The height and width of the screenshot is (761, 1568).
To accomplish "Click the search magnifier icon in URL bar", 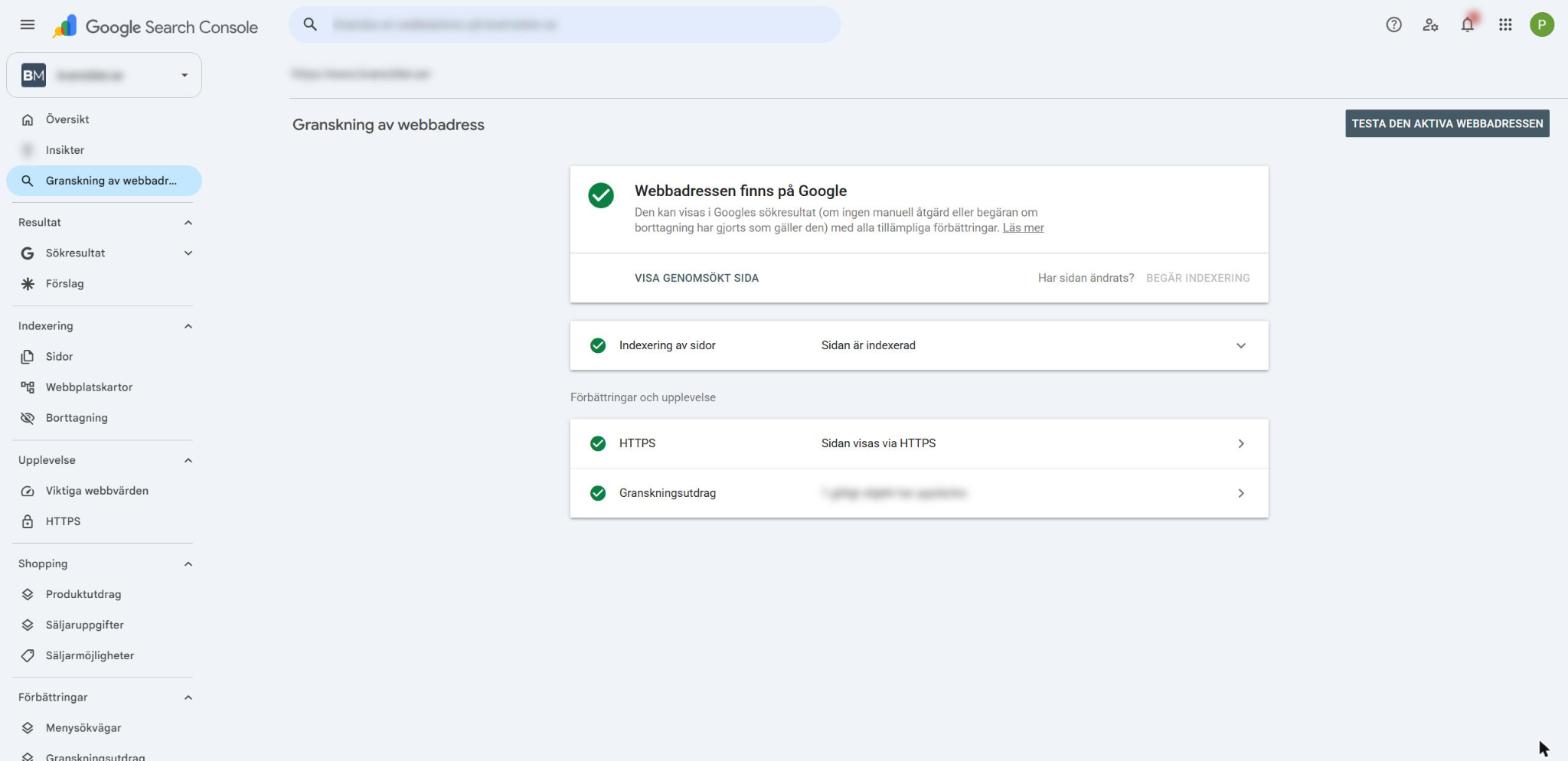I will point(310,24).
